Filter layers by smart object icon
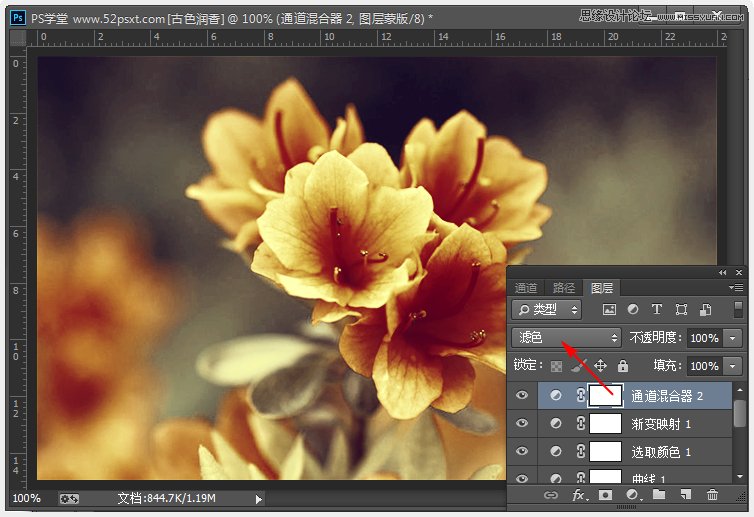This screenshot has height=517, width=754. pos(705,310)
